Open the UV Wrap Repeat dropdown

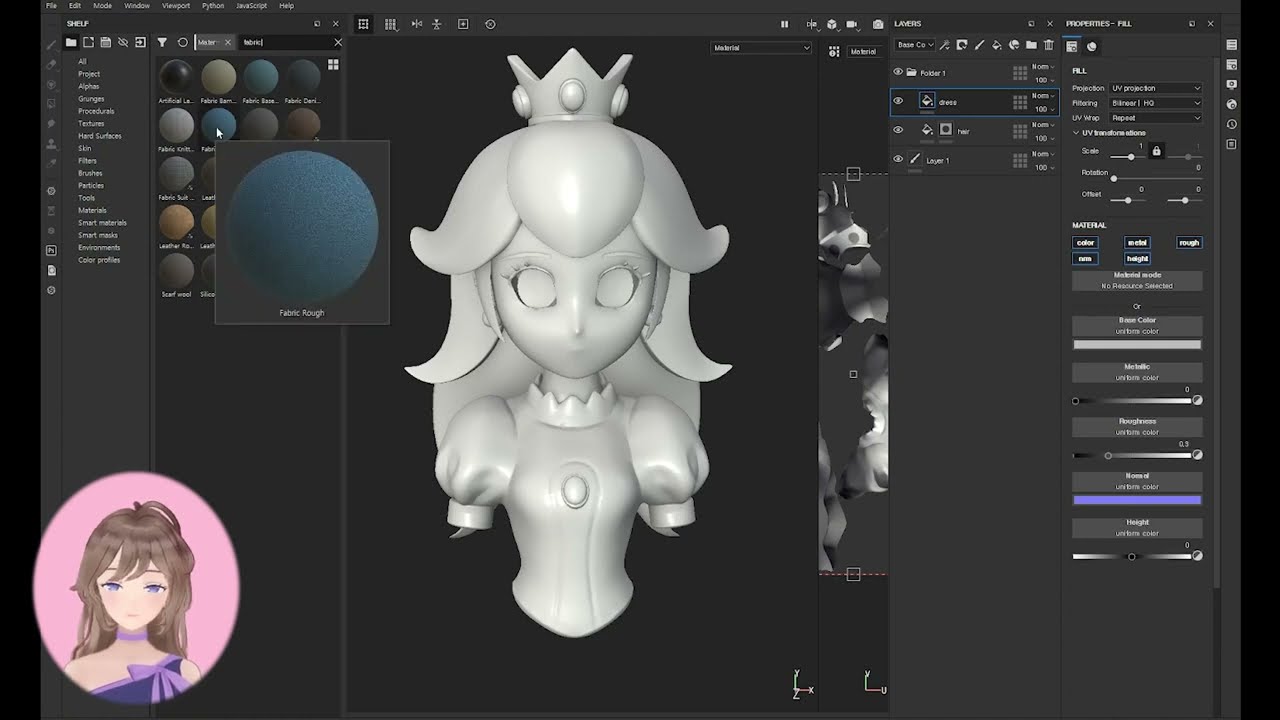[x=1155, y=118]
